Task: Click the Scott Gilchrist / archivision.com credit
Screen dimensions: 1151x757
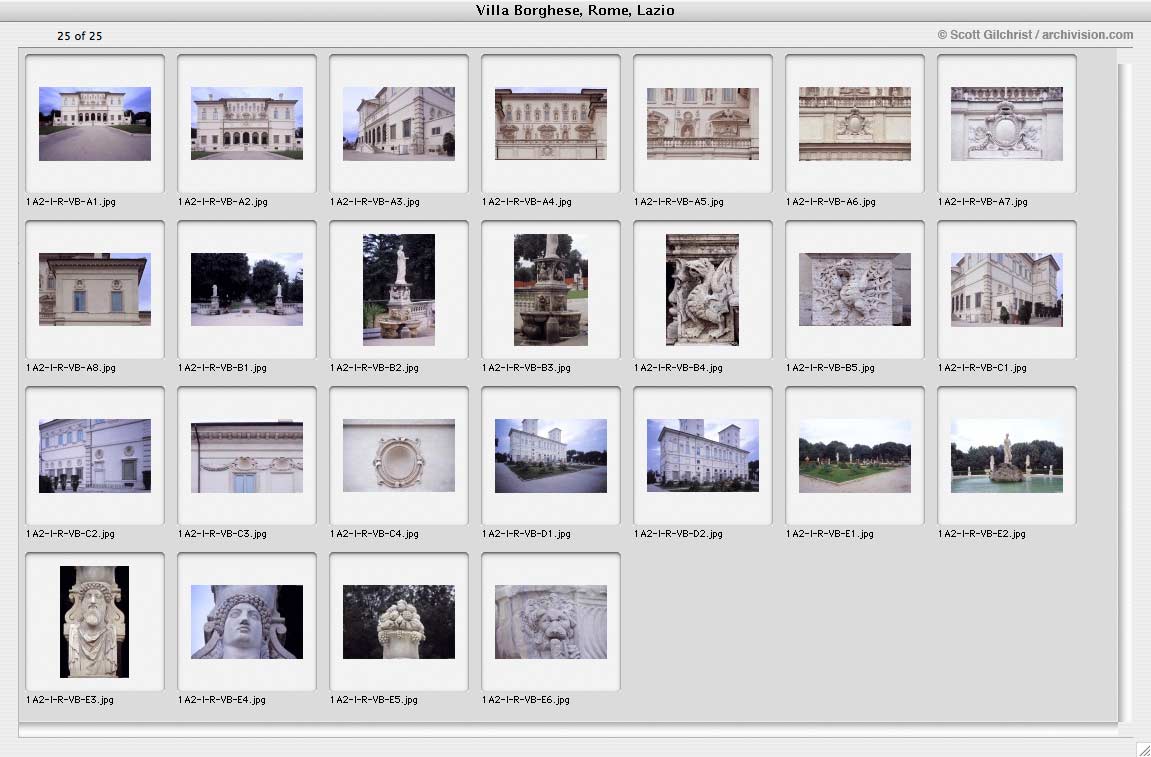Action: pyautogui.click(x=1035, y=35)
